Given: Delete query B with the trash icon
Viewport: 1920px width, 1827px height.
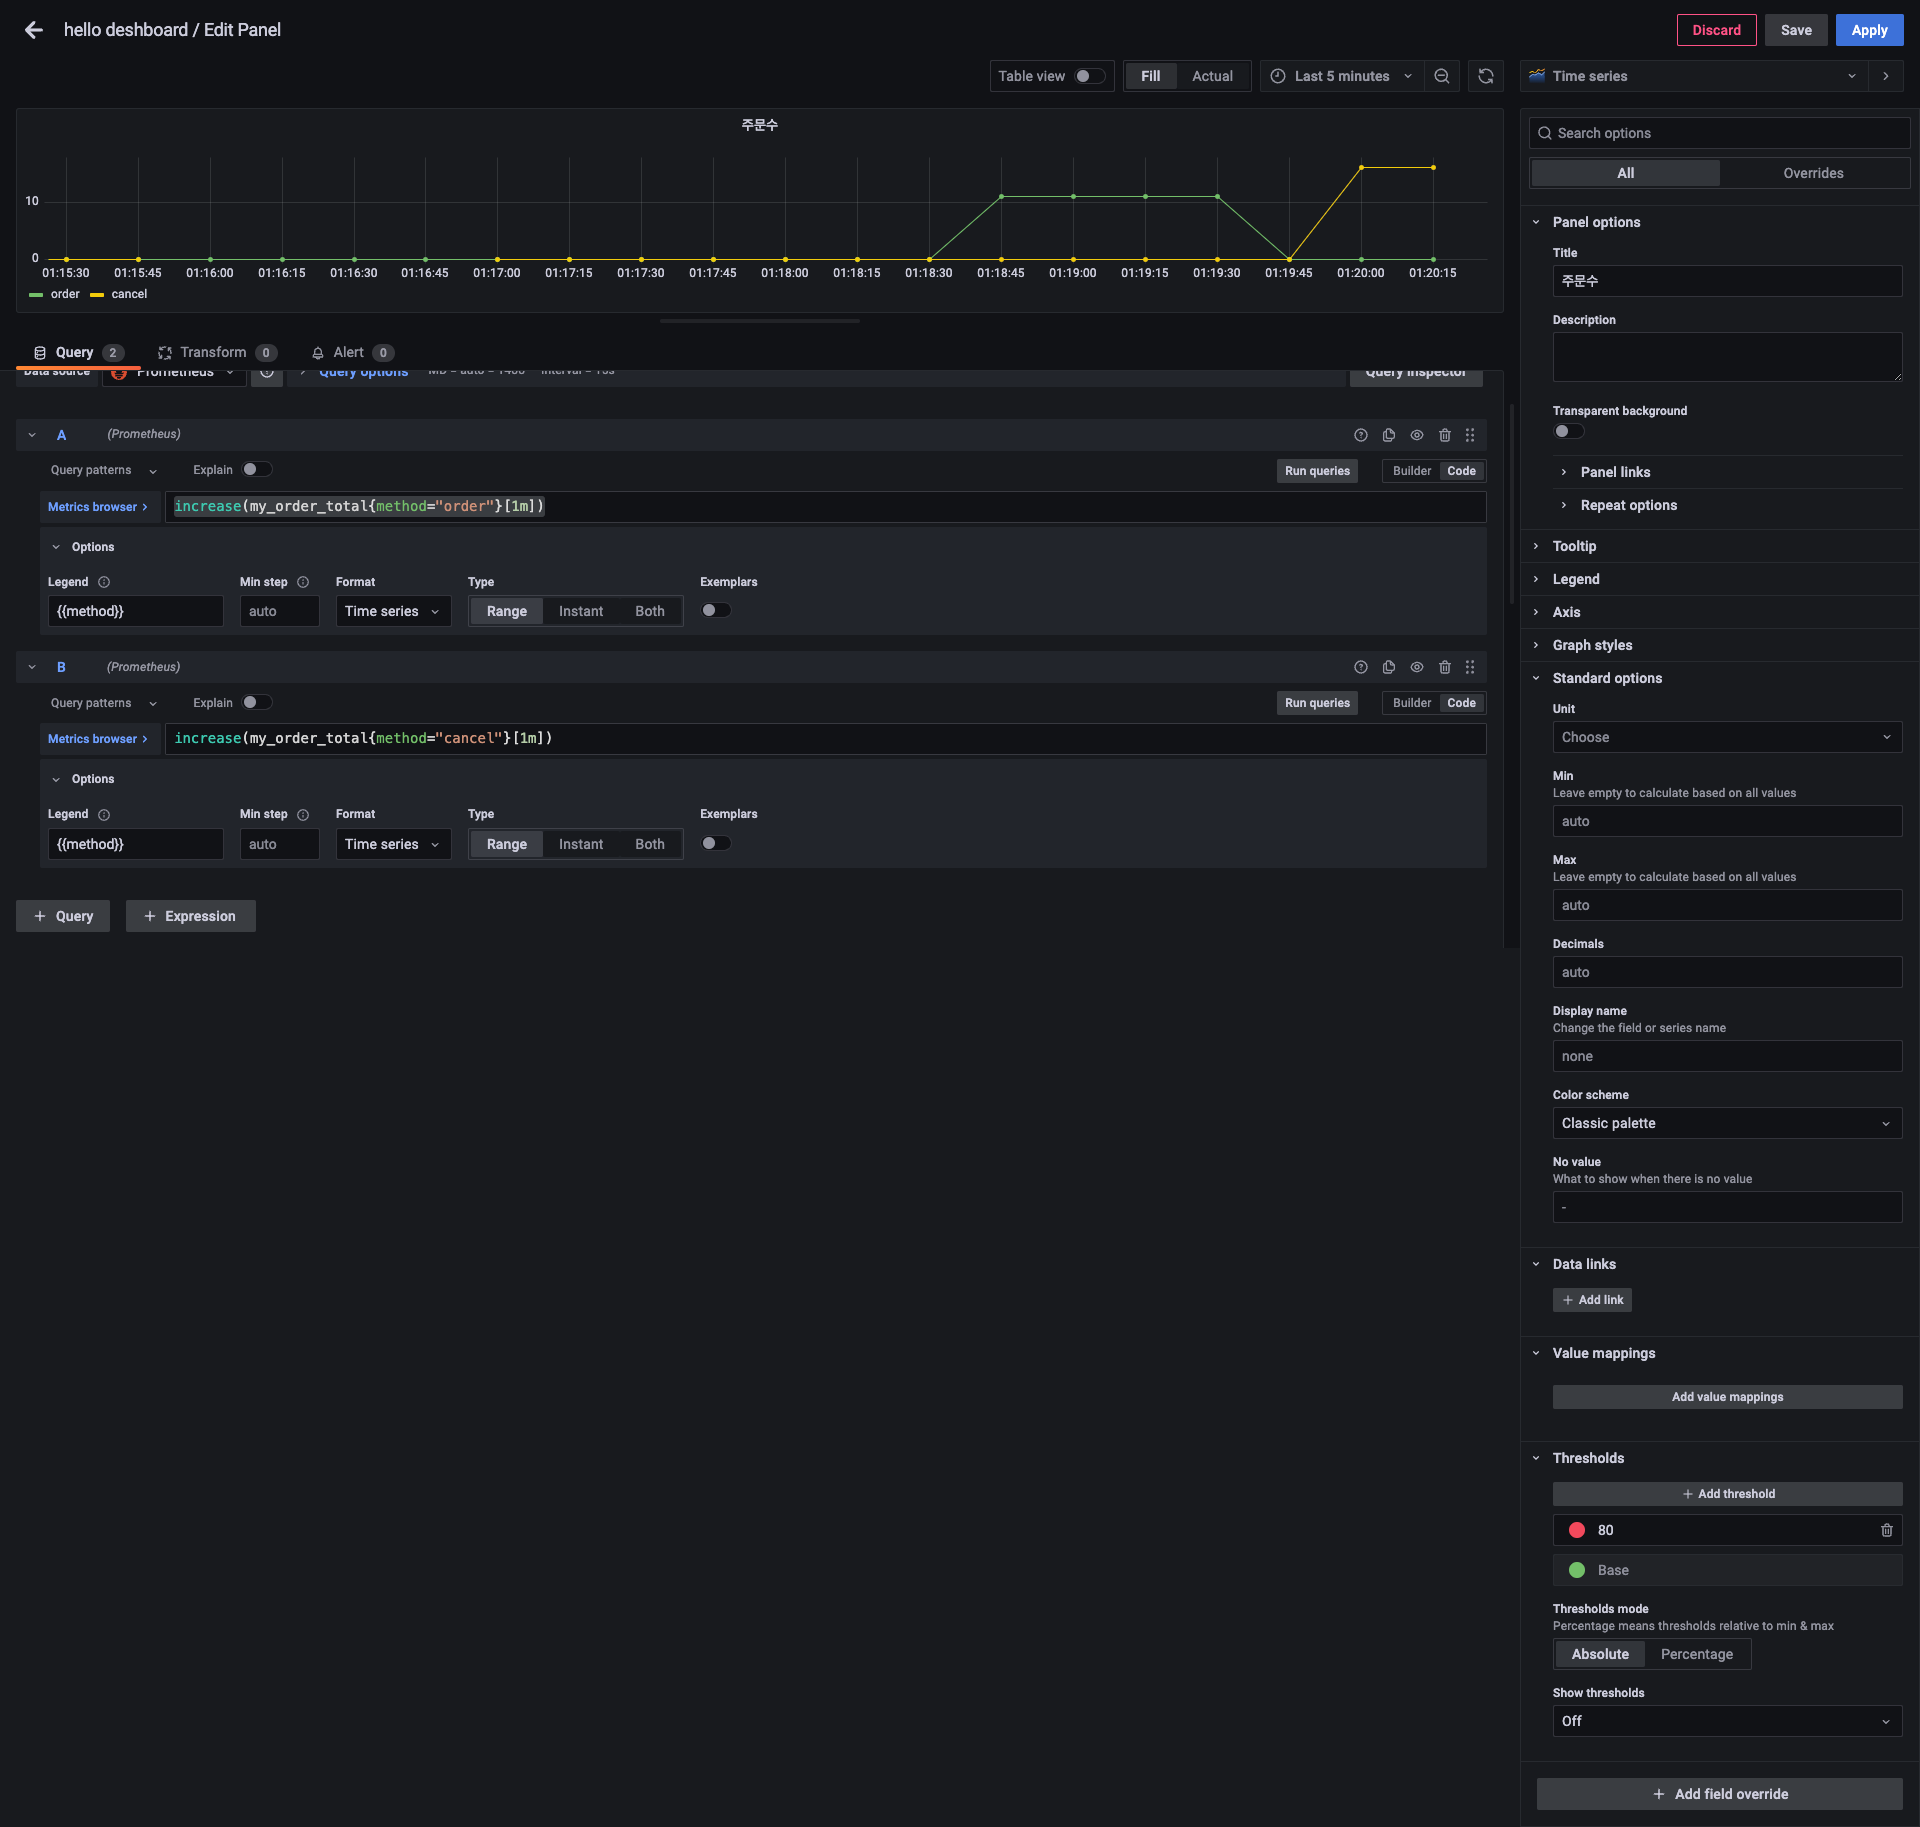Looking at the screenshot, I should click(1444, 667).
